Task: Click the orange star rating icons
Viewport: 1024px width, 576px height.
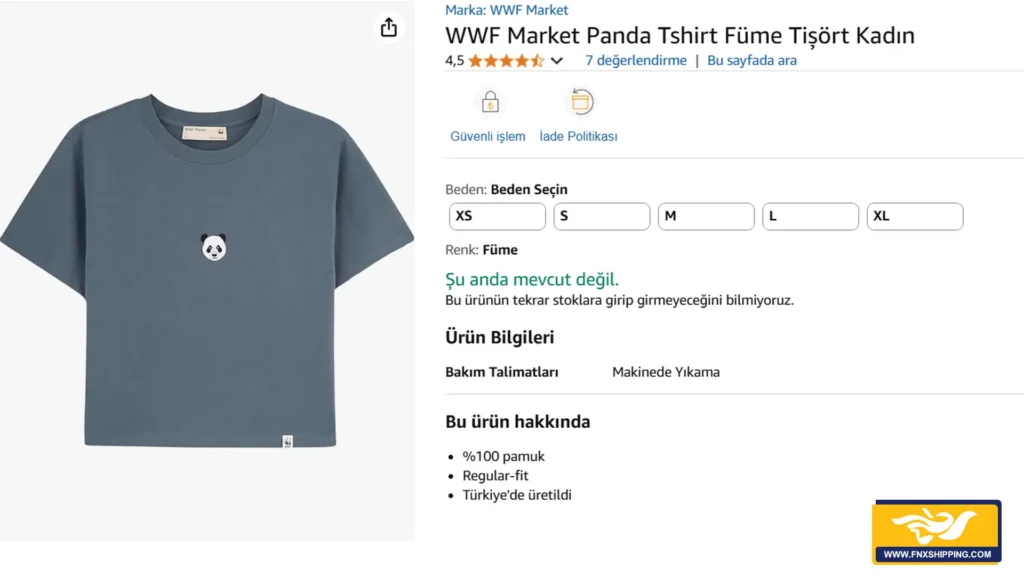Action: pyautogui.click(x=506, y=60)
